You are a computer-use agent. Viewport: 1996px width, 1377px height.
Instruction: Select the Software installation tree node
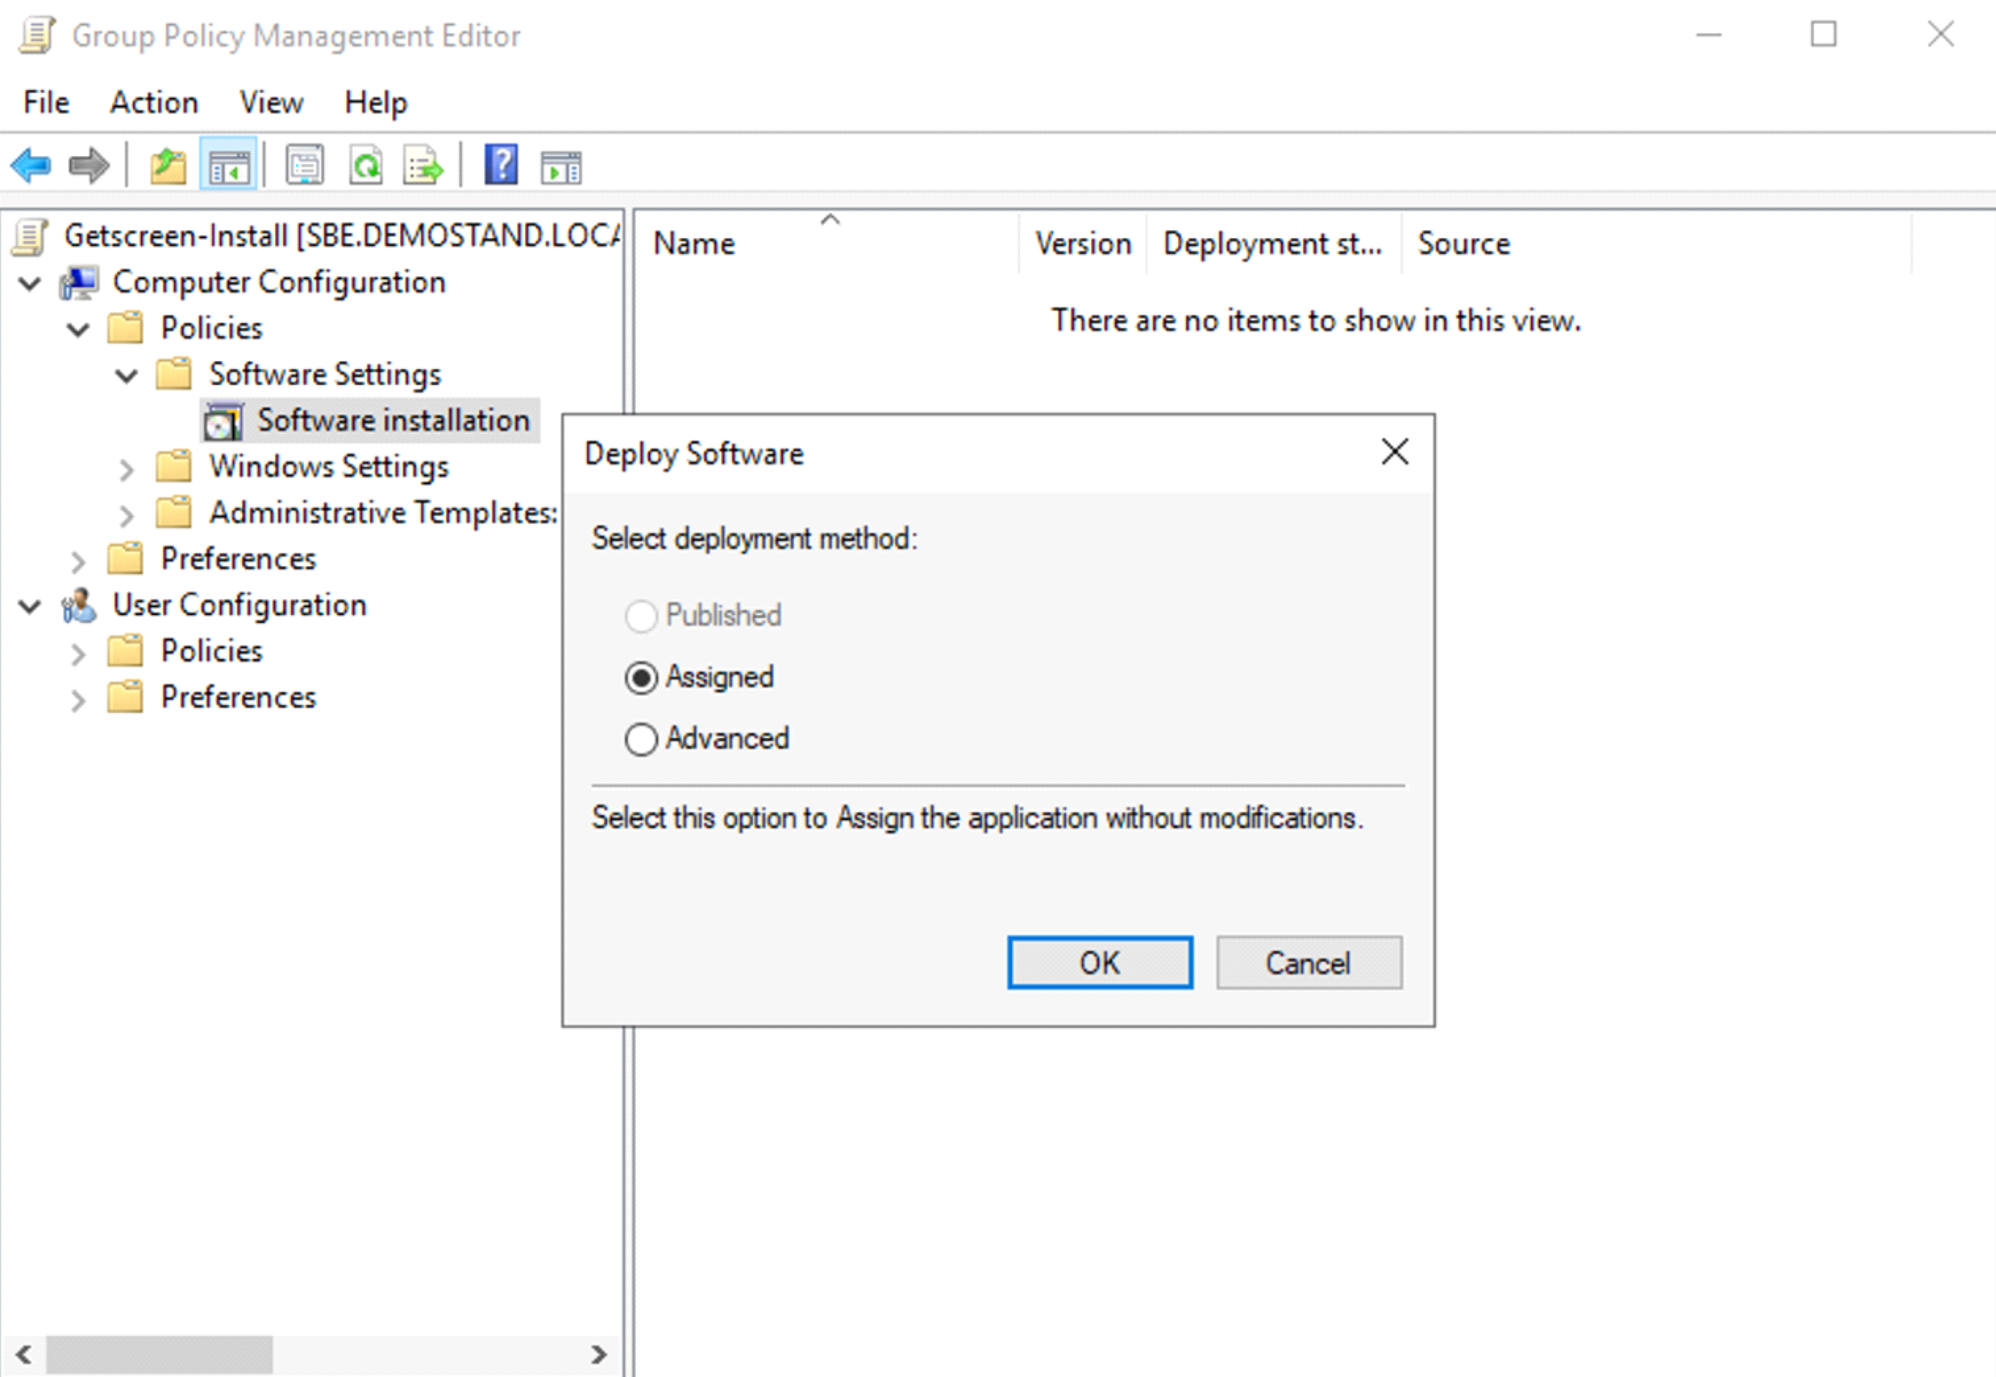(392, 421)
